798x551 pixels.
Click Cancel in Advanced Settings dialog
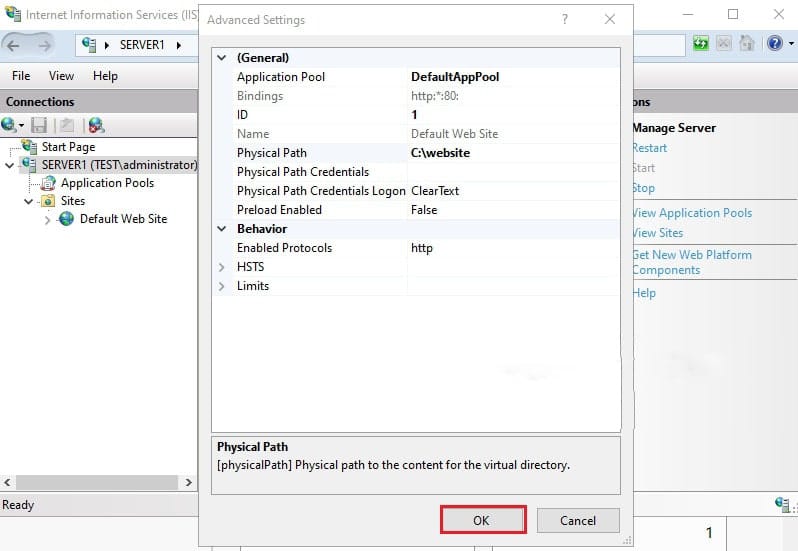click(x=578, y=520)
